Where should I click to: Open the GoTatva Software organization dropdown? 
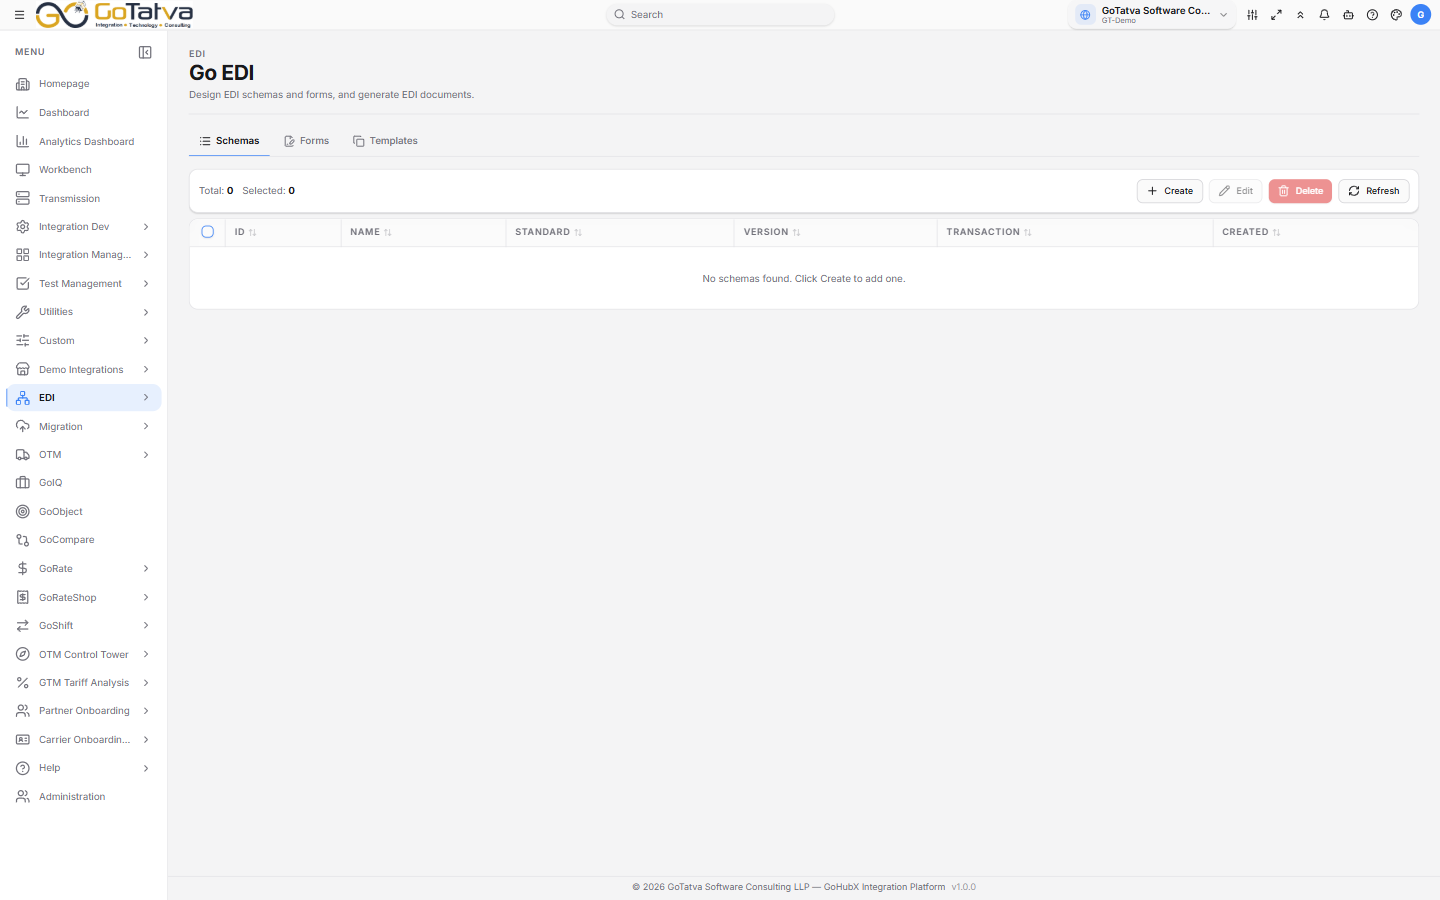tap(1152, 15)
